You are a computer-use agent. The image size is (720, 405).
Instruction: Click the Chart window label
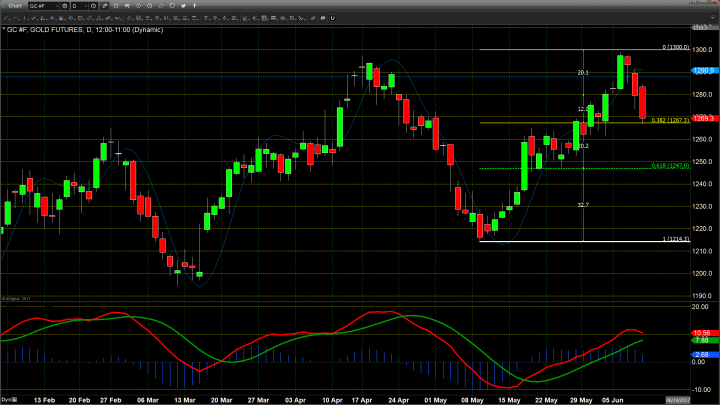pos(15,6)
